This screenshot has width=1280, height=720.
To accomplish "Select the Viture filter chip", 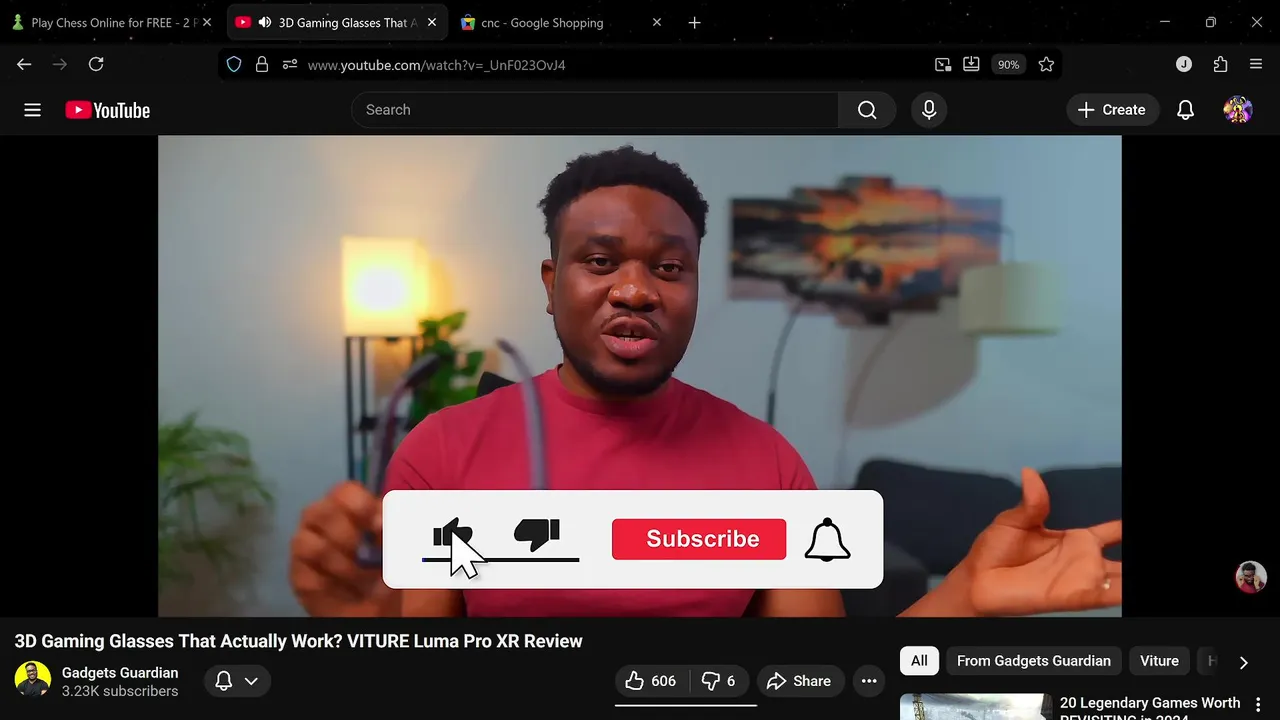I will pyautogui.click(x=1159, y=661).
